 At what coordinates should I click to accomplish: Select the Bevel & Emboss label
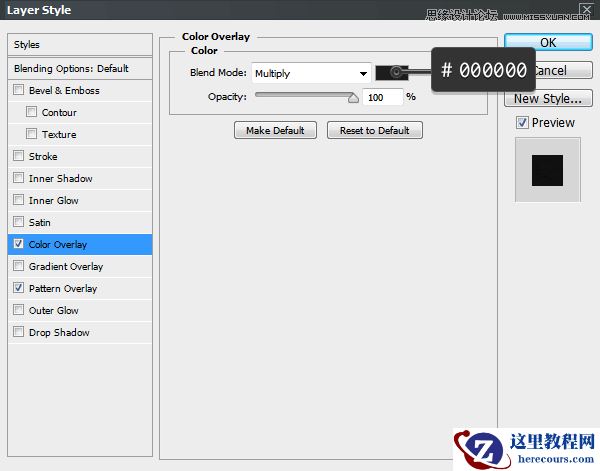(64, 91)
